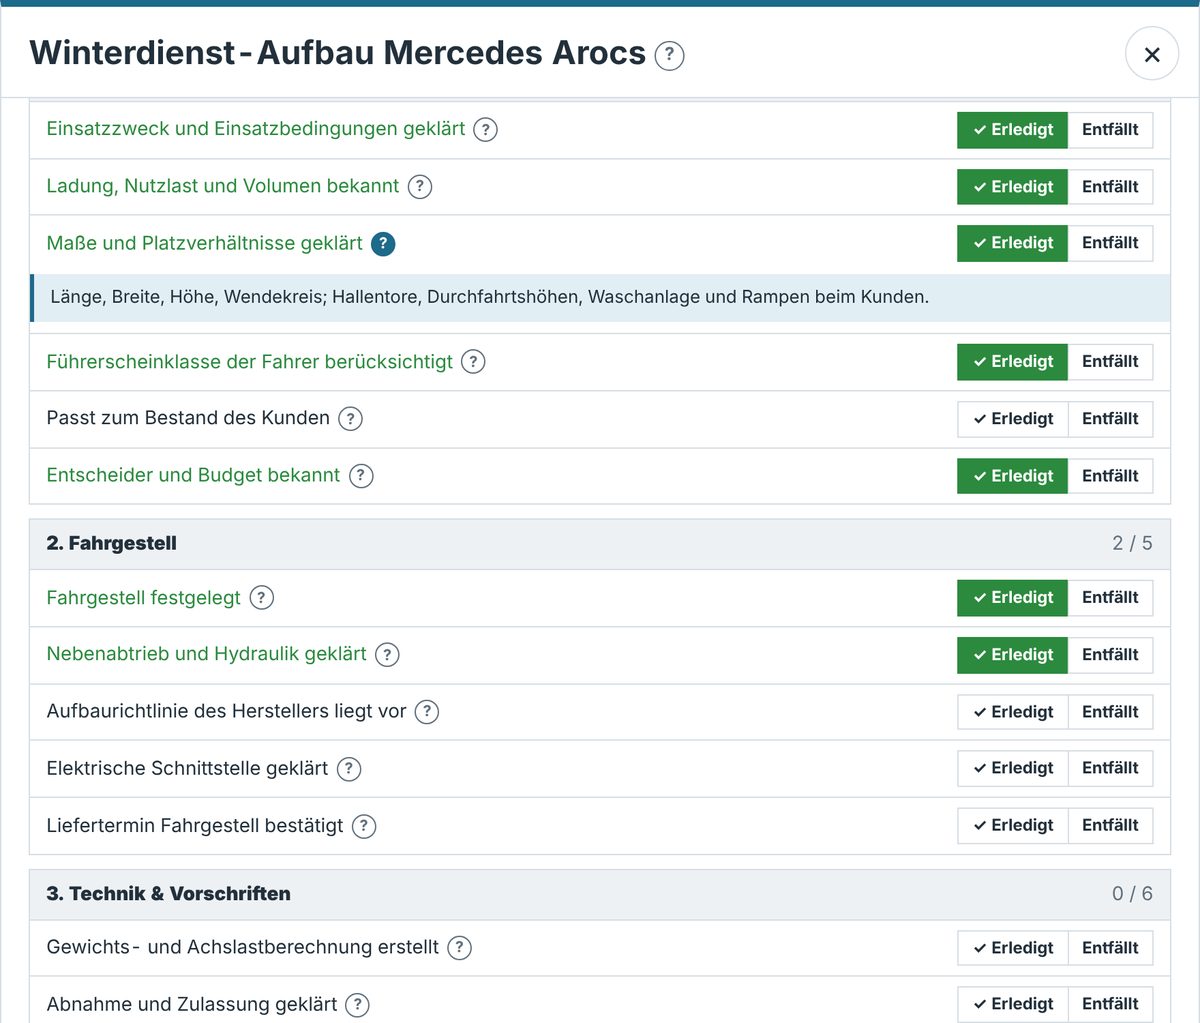Image resolution: width=1200 pixels, height=1023 pixels.
Task: Choose Entfällt for Liefertermin Fahrgestell bestätigt
Action: [x=1110, y=825]
